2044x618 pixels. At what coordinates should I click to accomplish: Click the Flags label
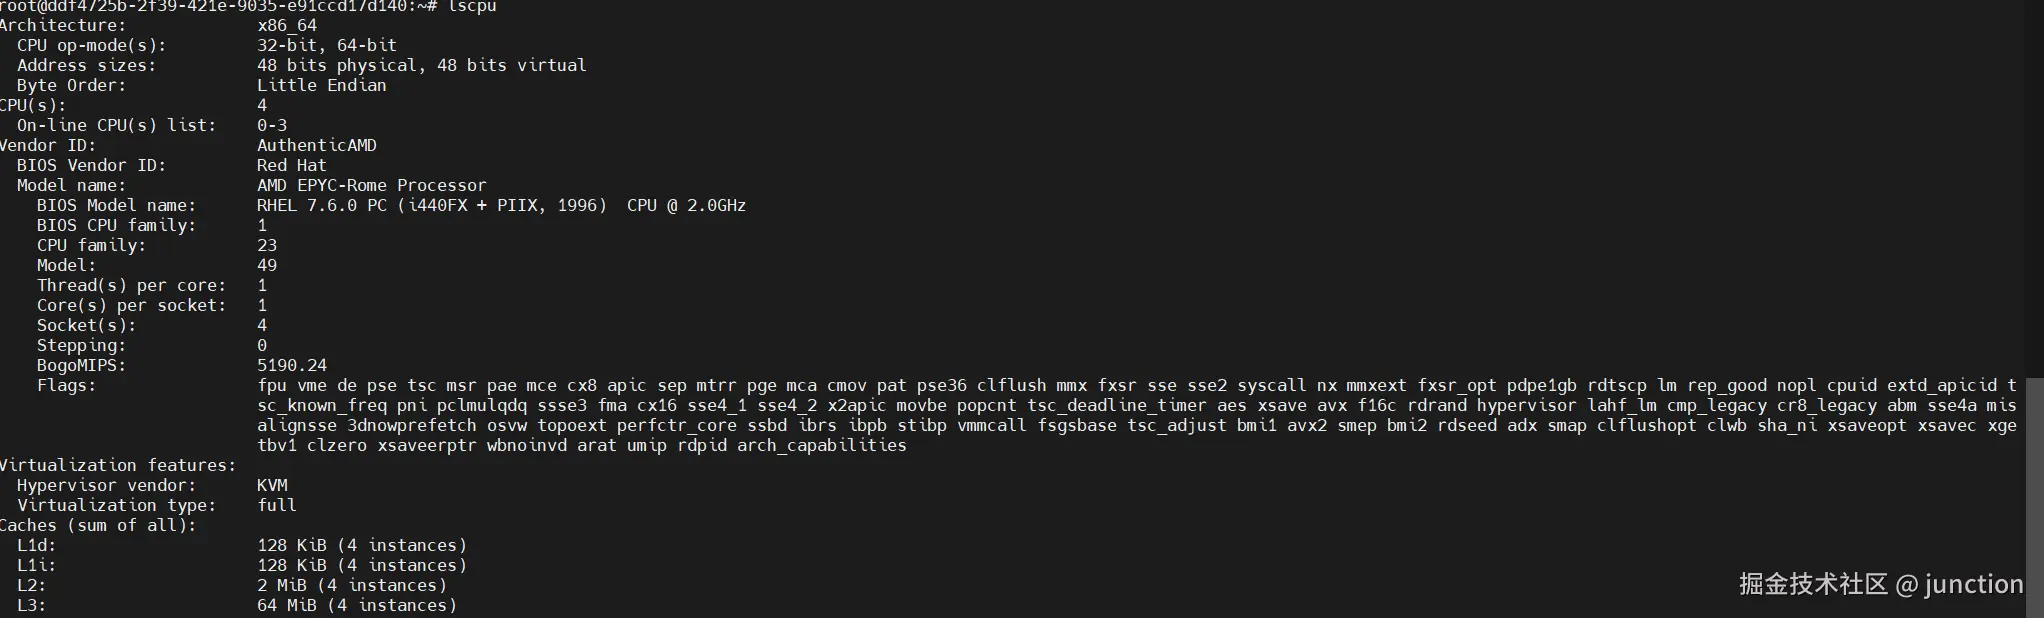[x=66, y=385]
